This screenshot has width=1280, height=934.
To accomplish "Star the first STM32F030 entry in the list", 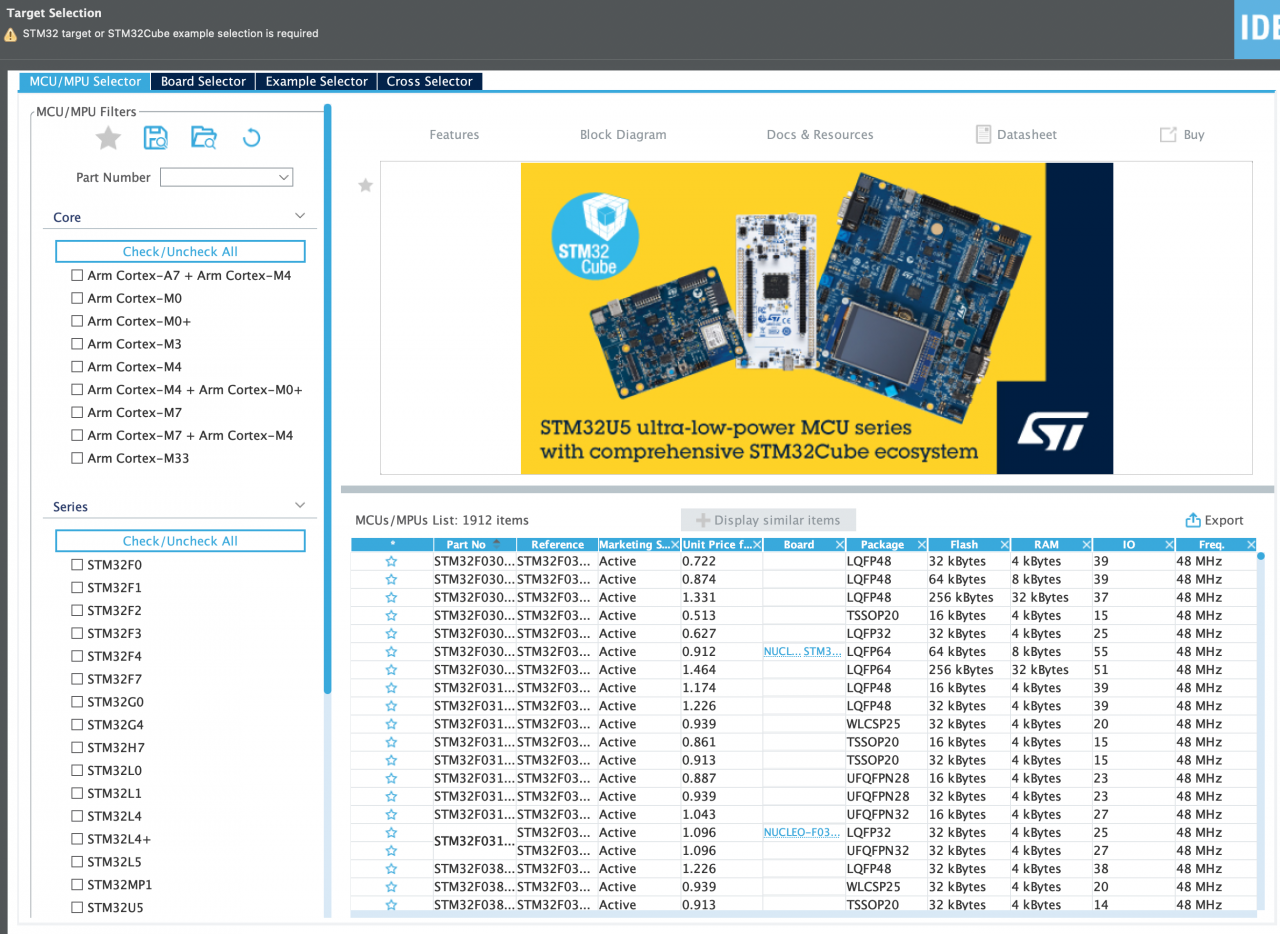I will [390, 561].
